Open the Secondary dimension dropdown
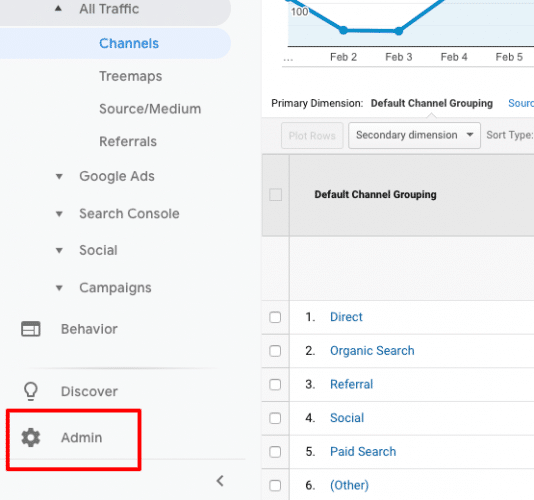This screenshot has width=534, height=500. coord(414,136)
